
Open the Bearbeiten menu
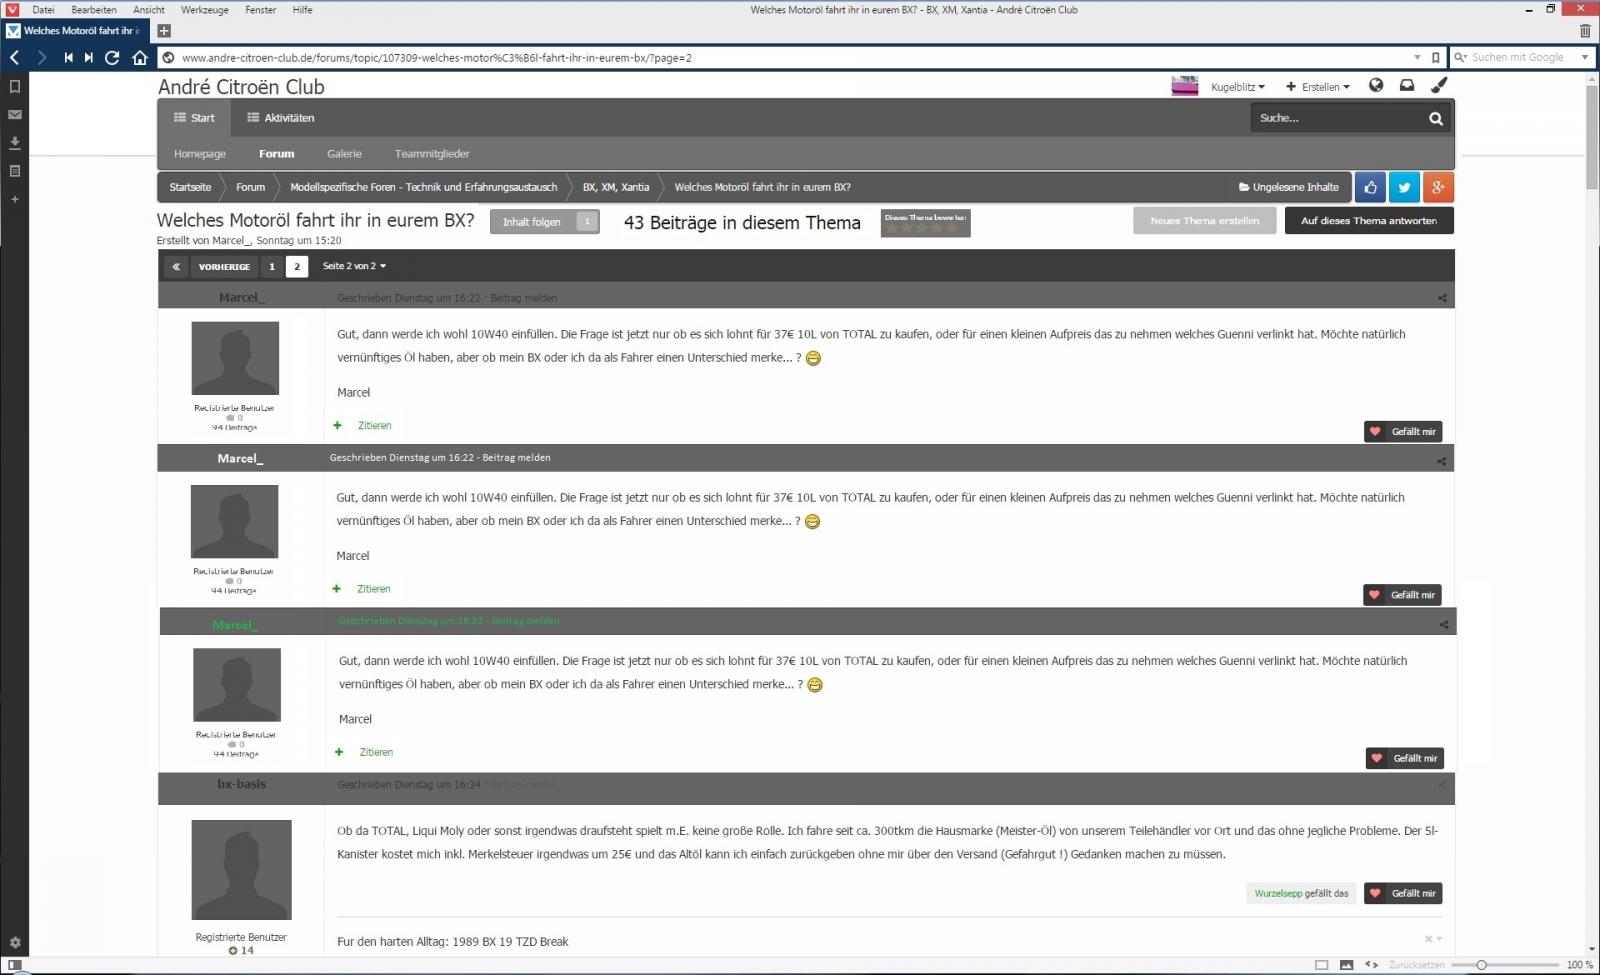(x=94, y=10)
